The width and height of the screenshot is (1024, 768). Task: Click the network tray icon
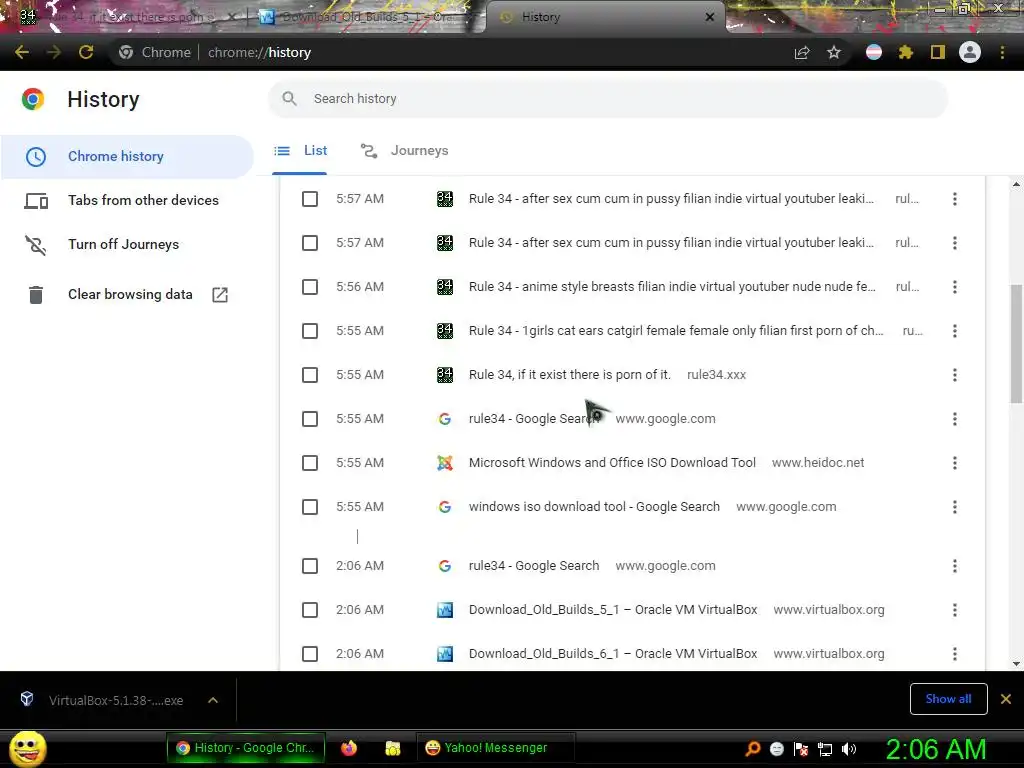tap(825, 749)
